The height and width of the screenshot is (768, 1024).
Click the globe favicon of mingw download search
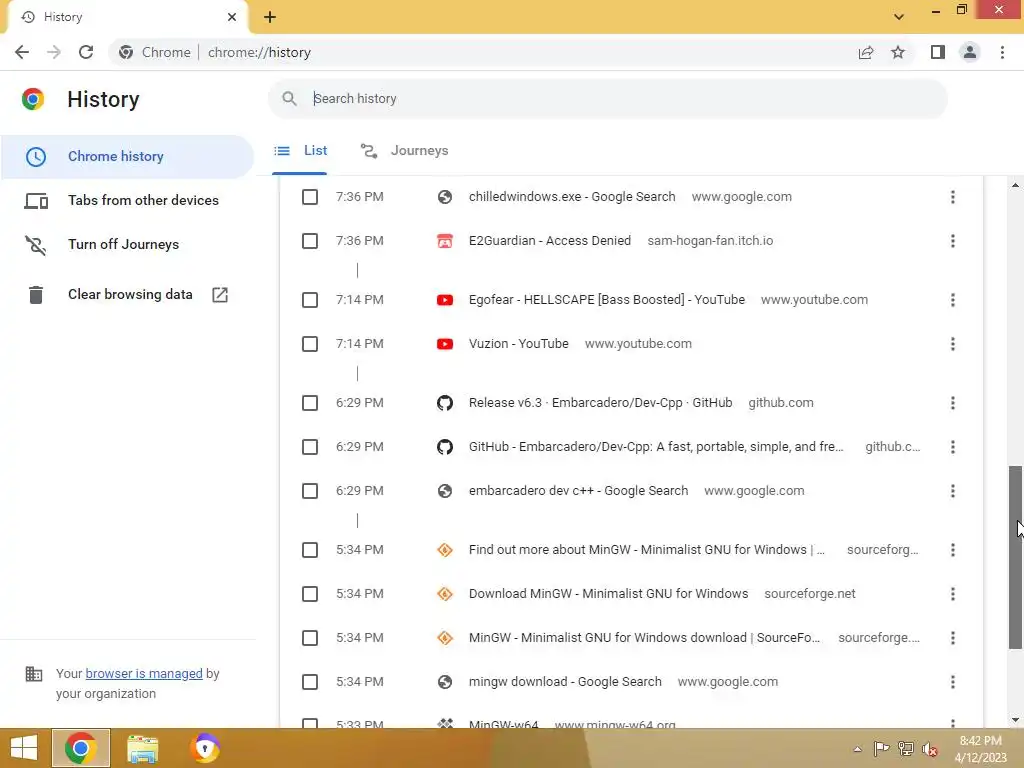445,682
